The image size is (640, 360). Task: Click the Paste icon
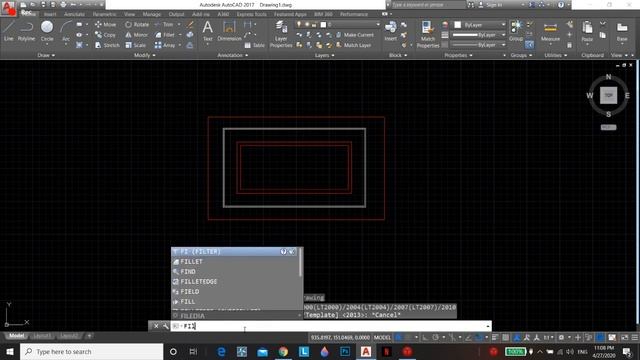pyautogui.click(x=587, y=32)
